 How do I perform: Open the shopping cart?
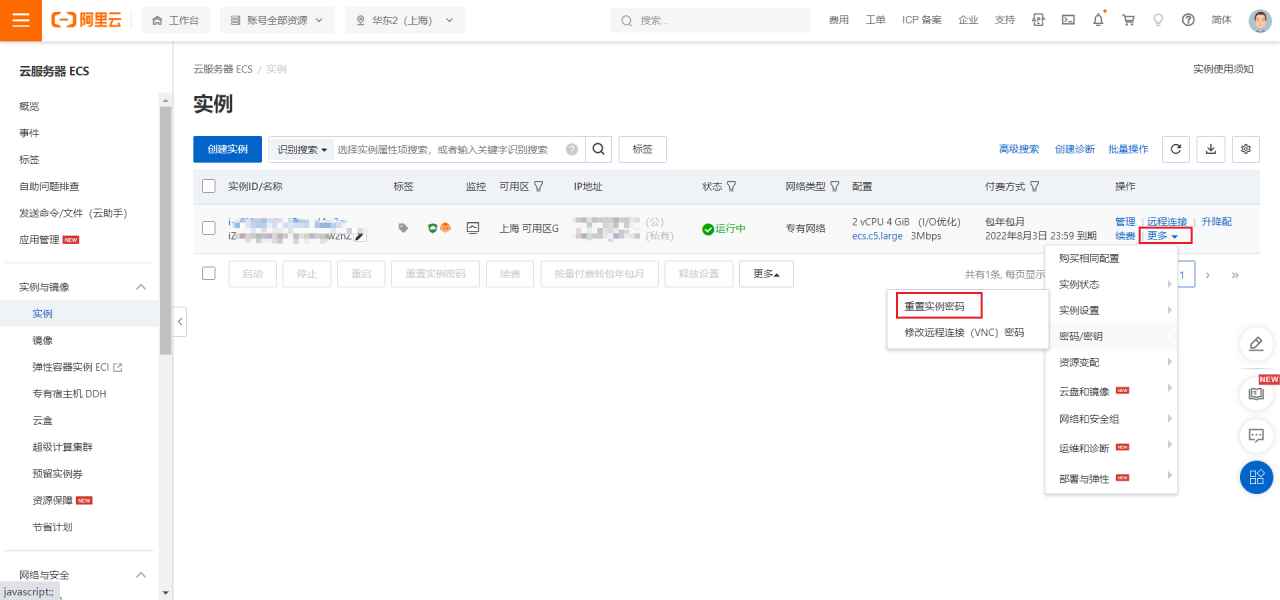tap(1130, 19)
